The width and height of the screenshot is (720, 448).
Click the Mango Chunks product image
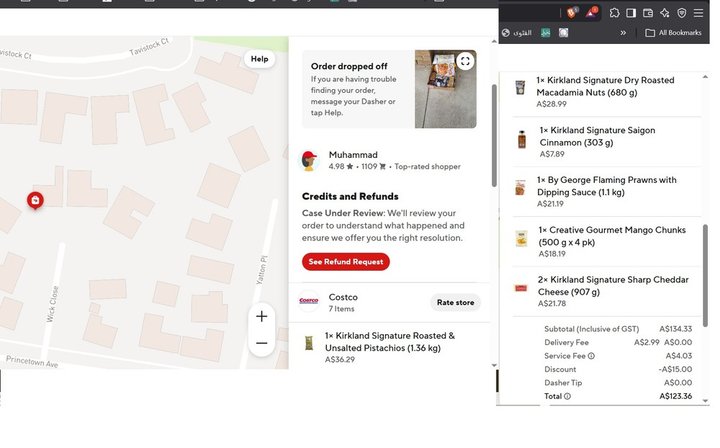point(521,239)
